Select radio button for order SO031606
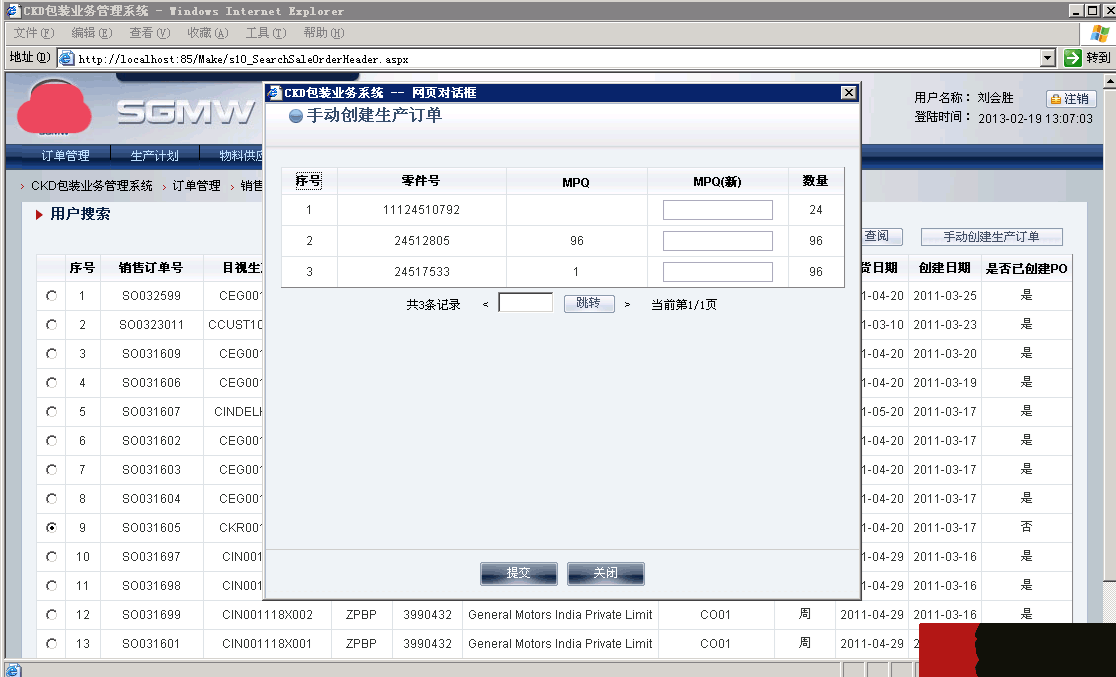 tap(51, 383)
